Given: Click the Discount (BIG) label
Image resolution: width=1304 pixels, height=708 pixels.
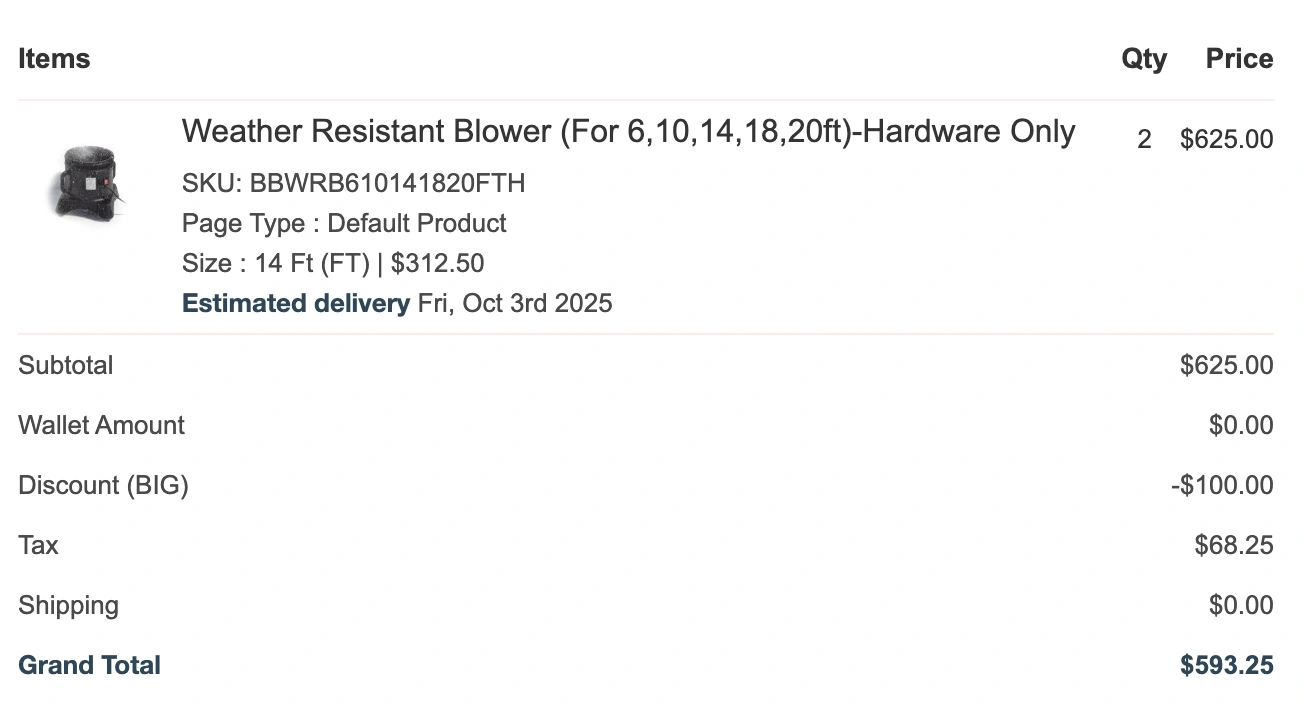Looking at the screenshot, I should (103, 485).
